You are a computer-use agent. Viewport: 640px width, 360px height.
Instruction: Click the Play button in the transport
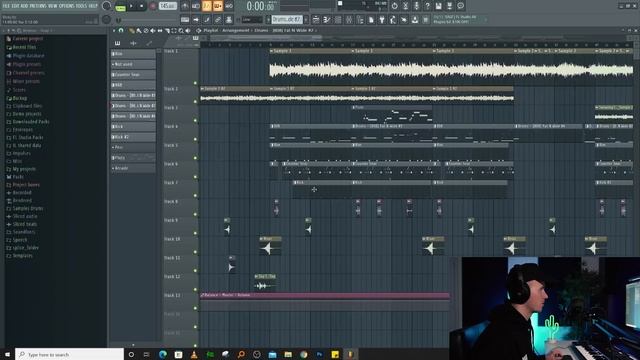click(x=131, y=6)
